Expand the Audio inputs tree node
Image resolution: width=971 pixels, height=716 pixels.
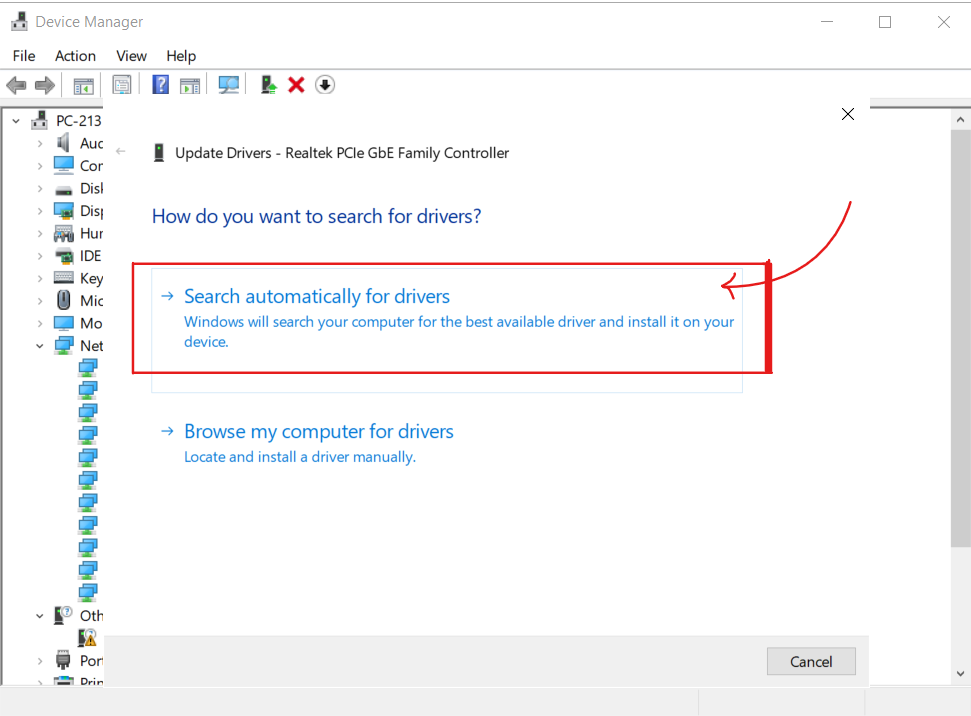click(x=40, y=143)
